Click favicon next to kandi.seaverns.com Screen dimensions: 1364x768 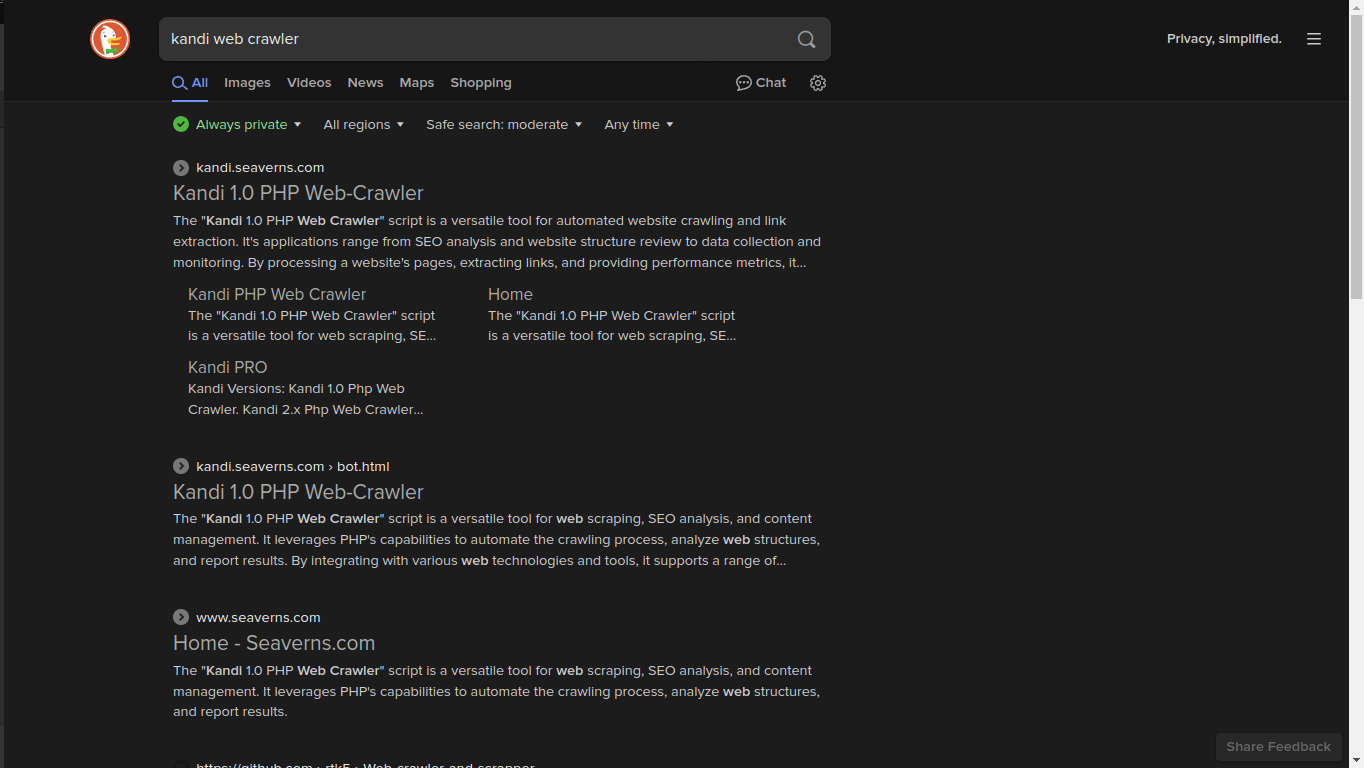click(x=181, y=168)
